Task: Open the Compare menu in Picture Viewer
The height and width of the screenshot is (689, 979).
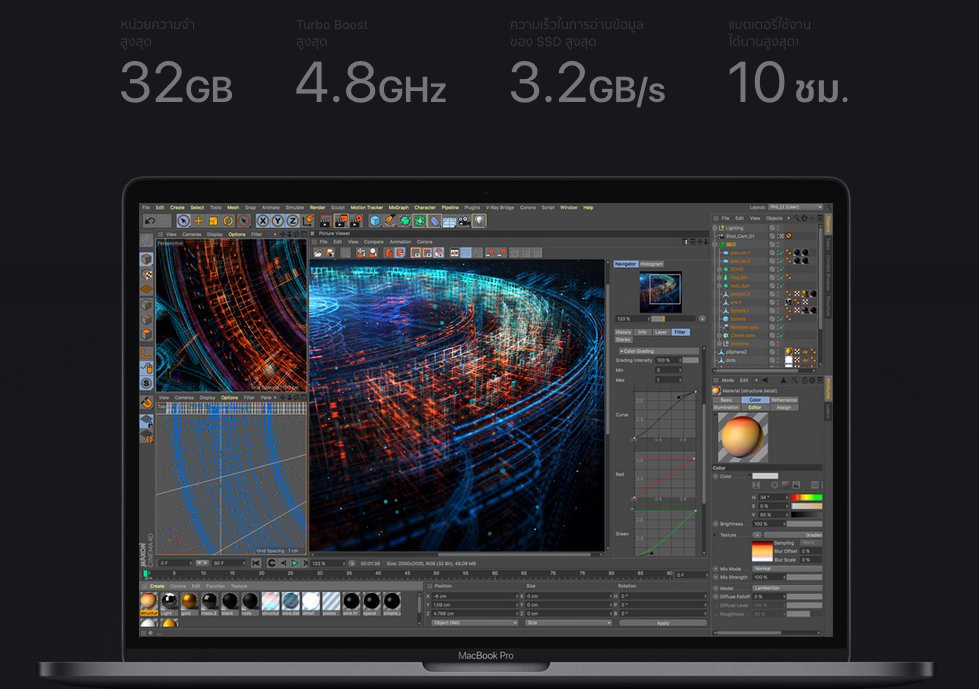Action: click(x=373, y=242)
